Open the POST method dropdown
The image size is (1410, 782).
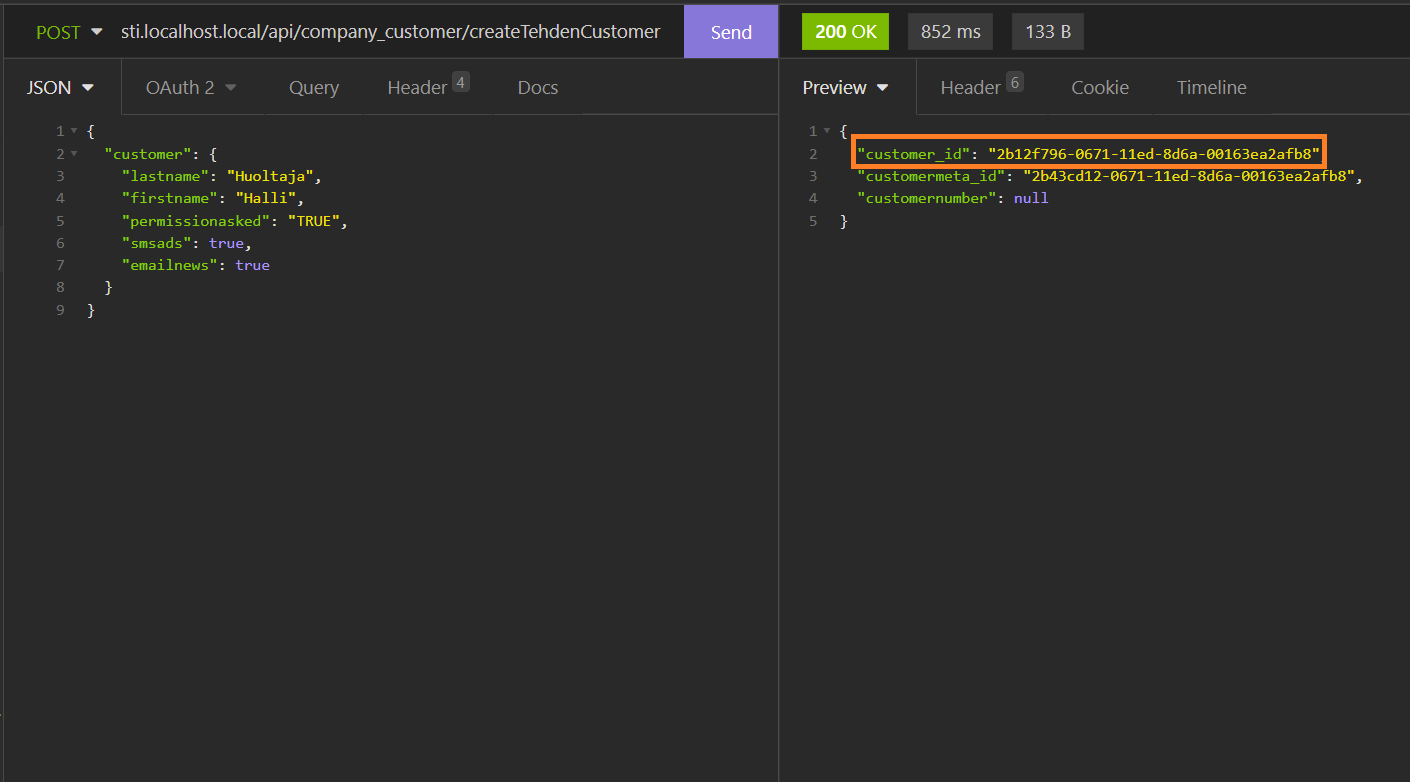68,32
